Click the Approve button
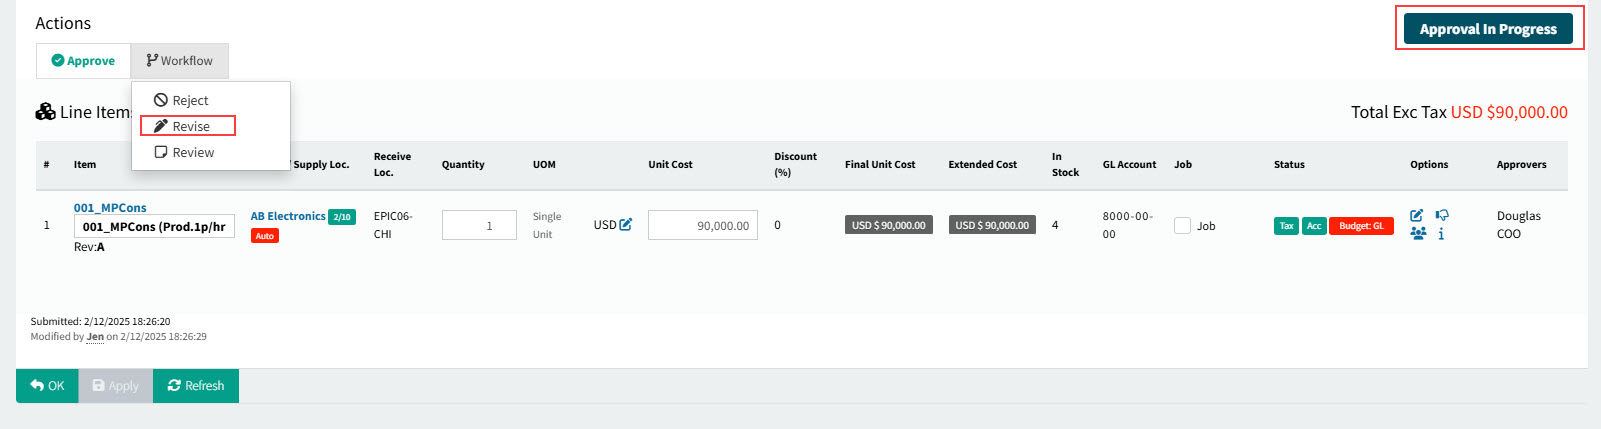 (83, 61)
